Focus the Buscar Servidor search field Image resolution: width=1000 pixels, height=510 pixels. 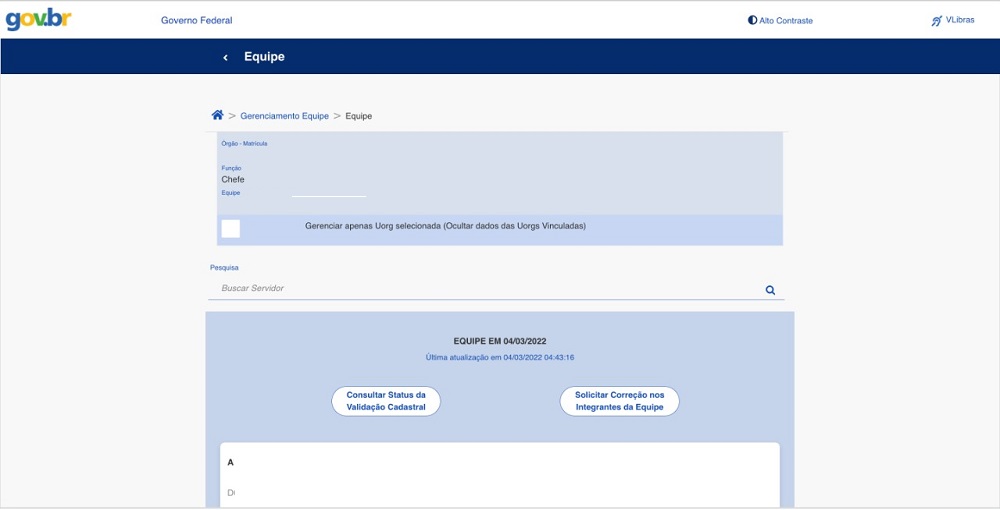click(485, 289)
